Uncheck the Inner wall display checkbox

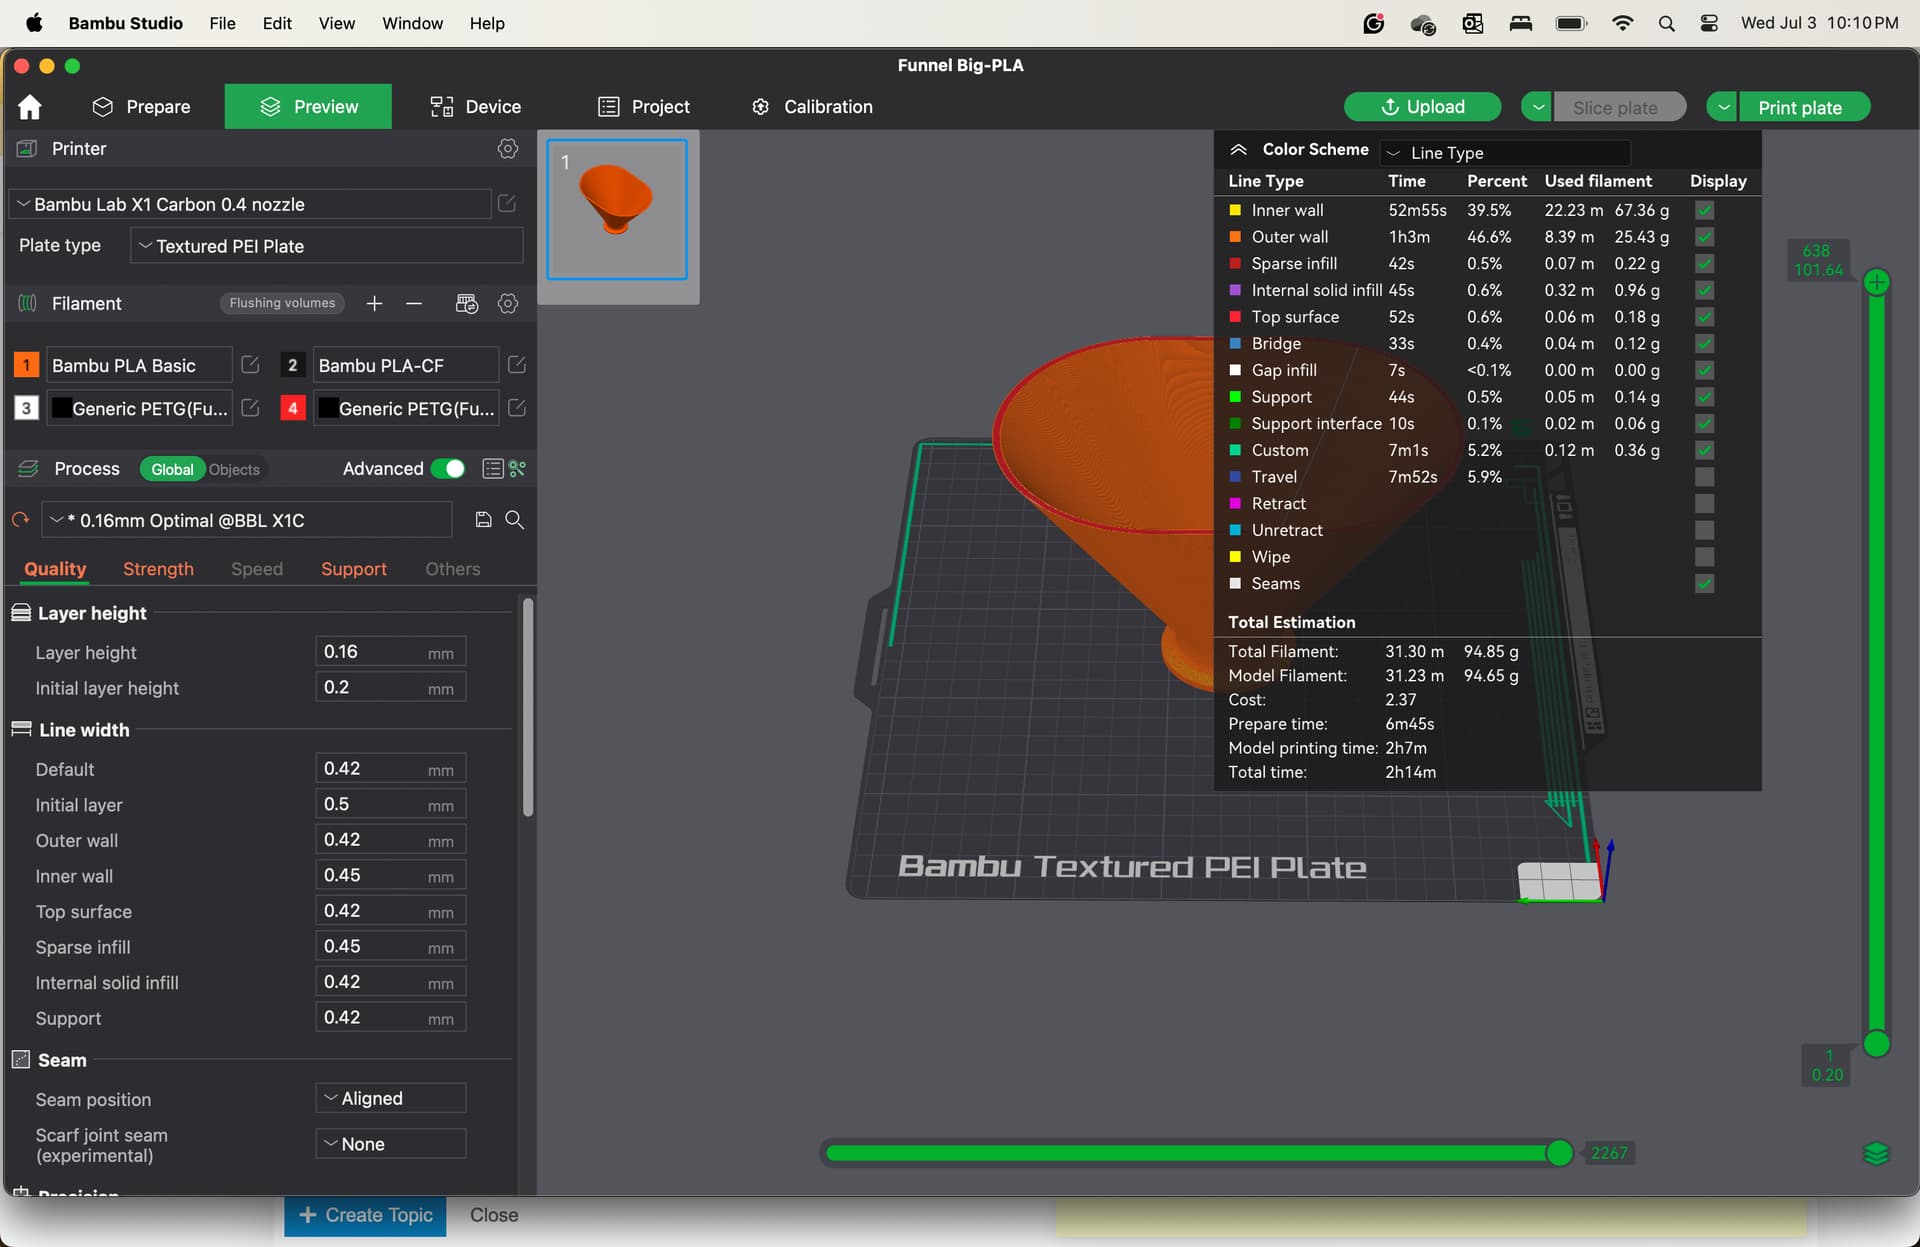(x=1705, y=210)
